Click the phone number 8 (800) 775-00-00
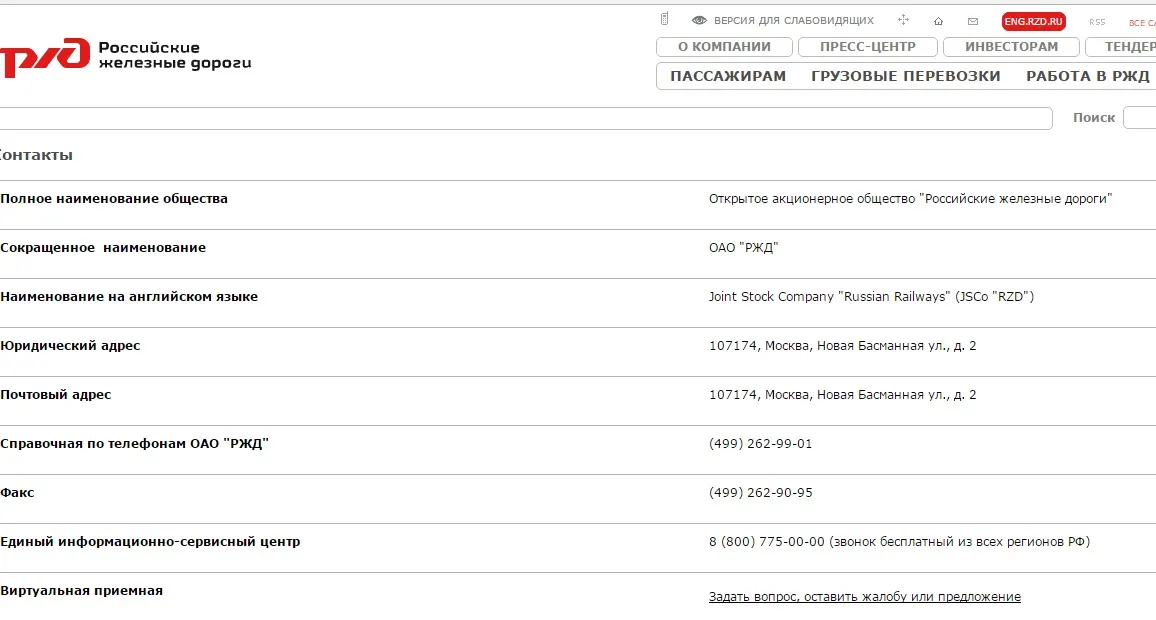The image size is (1156, 620). [767, 542]
